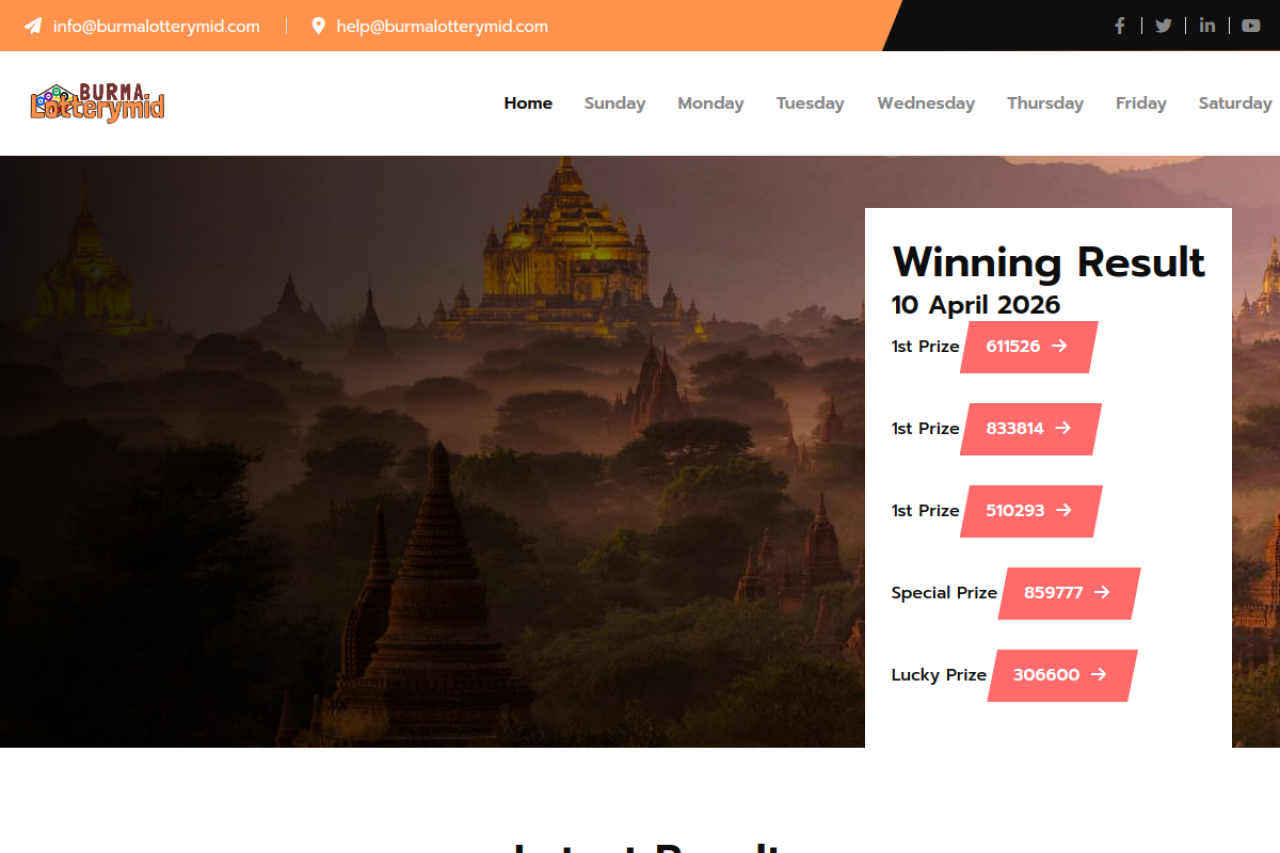Click the Special Prize 859777 button
Screen dimensions: 1280x853
(x=1069, y=593)
